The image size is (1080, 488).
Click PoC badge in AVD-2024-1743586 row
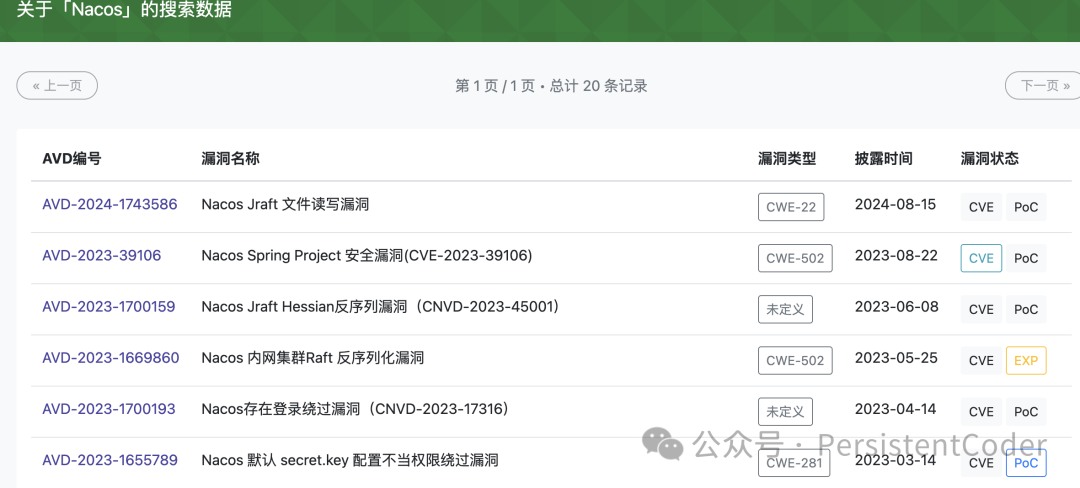tap(1026, 206)
